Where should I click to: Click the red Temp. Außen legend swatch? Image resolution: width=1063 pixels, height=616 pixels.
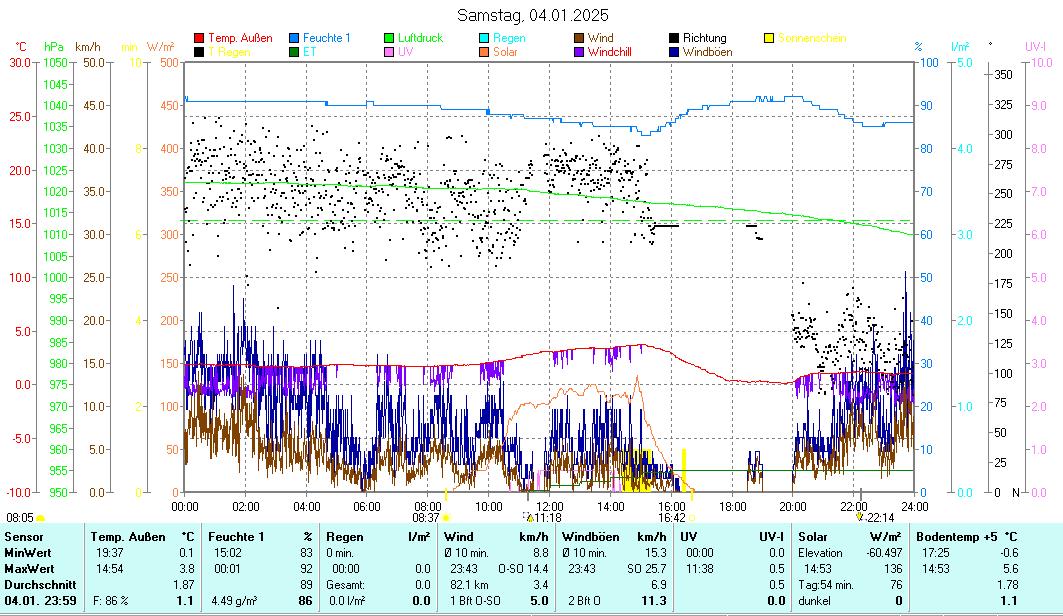tap(199, 38)
